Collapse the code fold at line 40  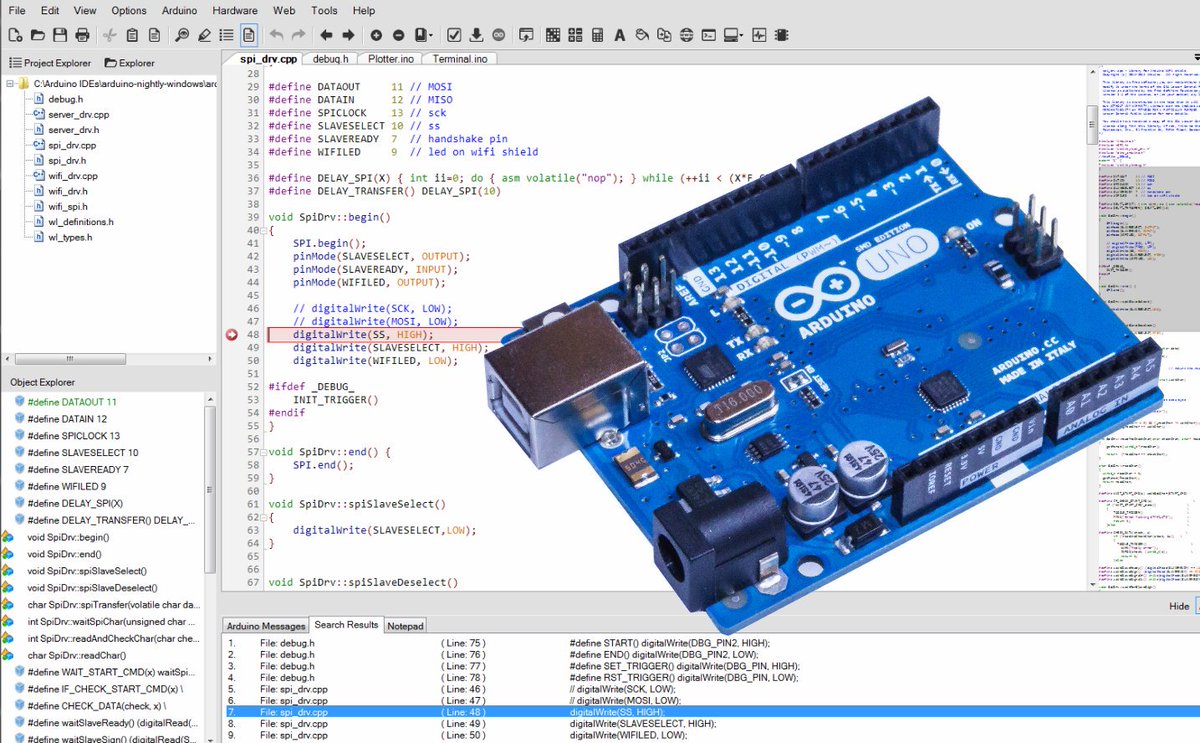point(263,231)
